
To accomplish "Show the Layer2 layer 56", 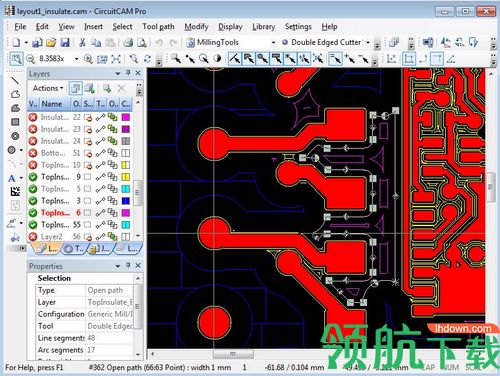I will tap(33, 237).
